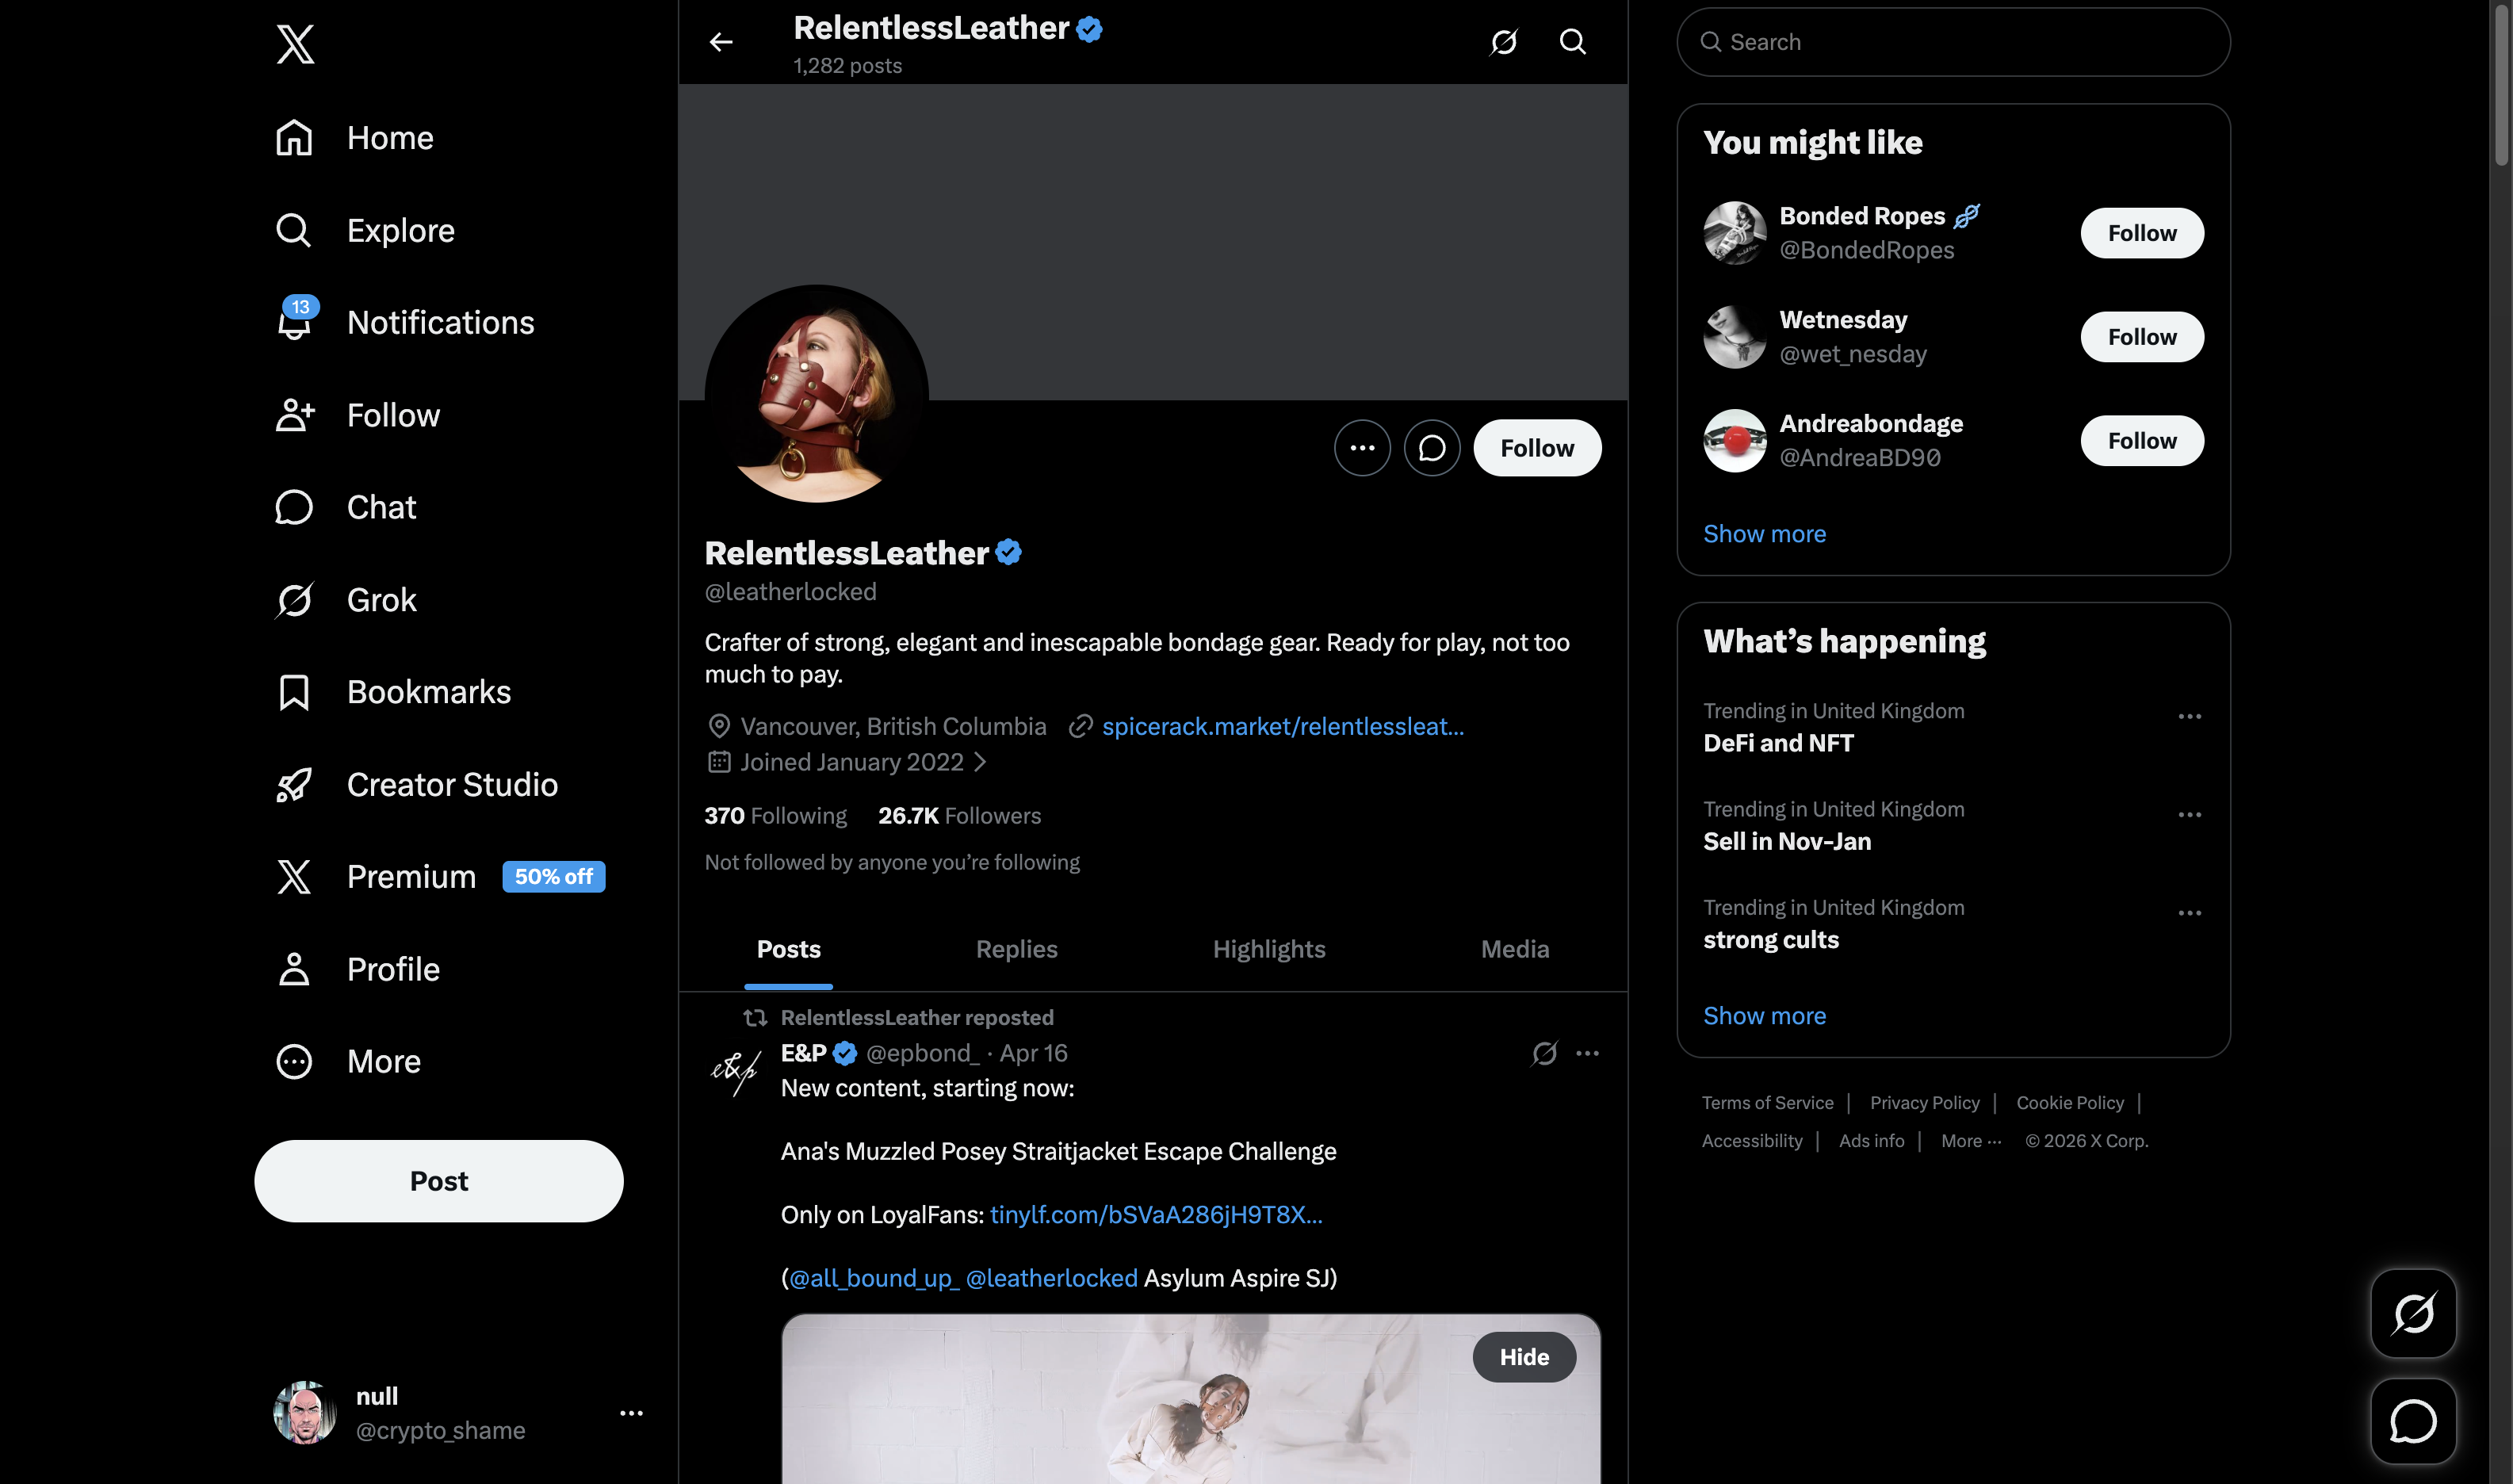
Task: Search this profile with magnifier icon
Action: coord(1572,42)
